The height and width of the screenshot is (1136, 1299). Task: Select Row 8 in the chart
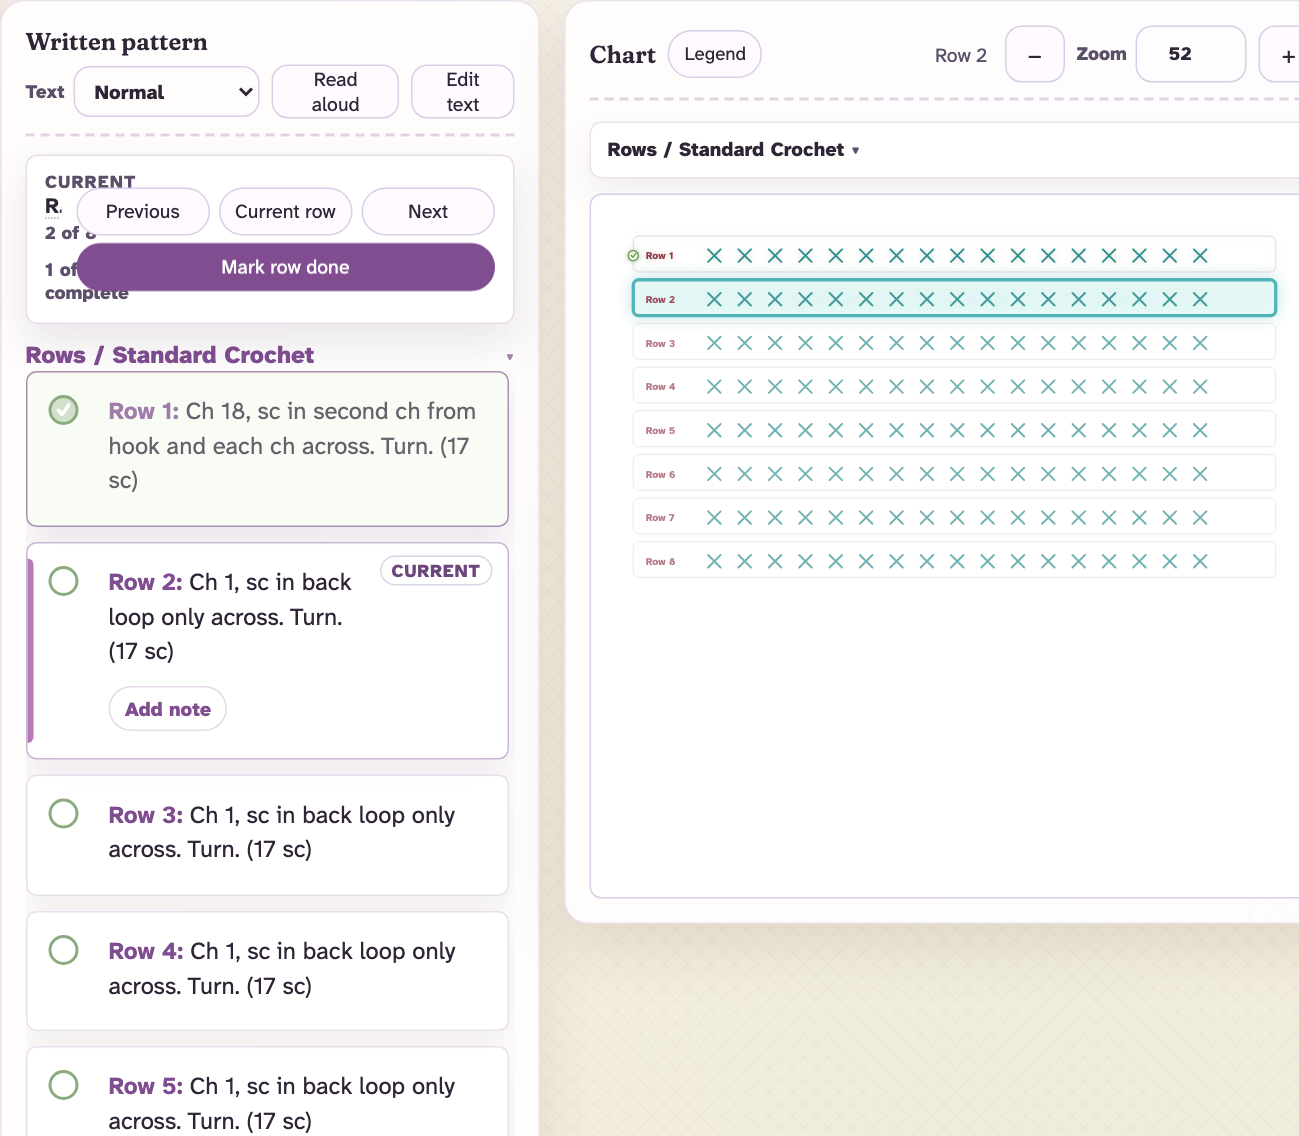pos(954,561)
